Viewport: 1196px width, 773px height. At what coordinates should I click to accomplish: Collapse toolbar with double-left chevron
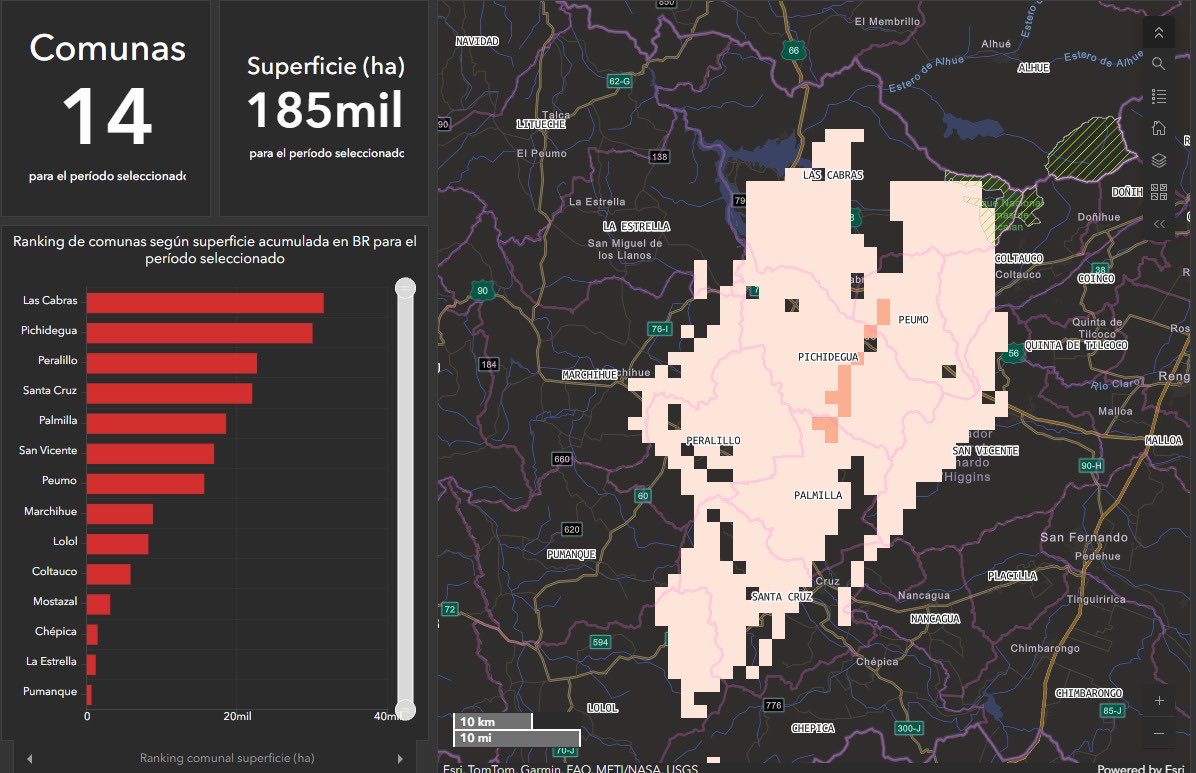[1159, 224]
